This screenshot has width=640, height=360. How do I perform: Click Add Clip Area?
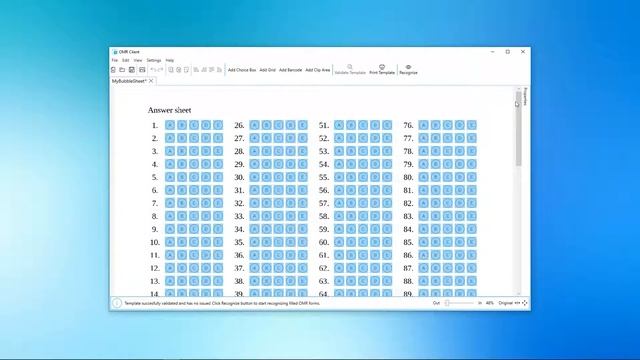pyautogui.click(x=318, y=70)
